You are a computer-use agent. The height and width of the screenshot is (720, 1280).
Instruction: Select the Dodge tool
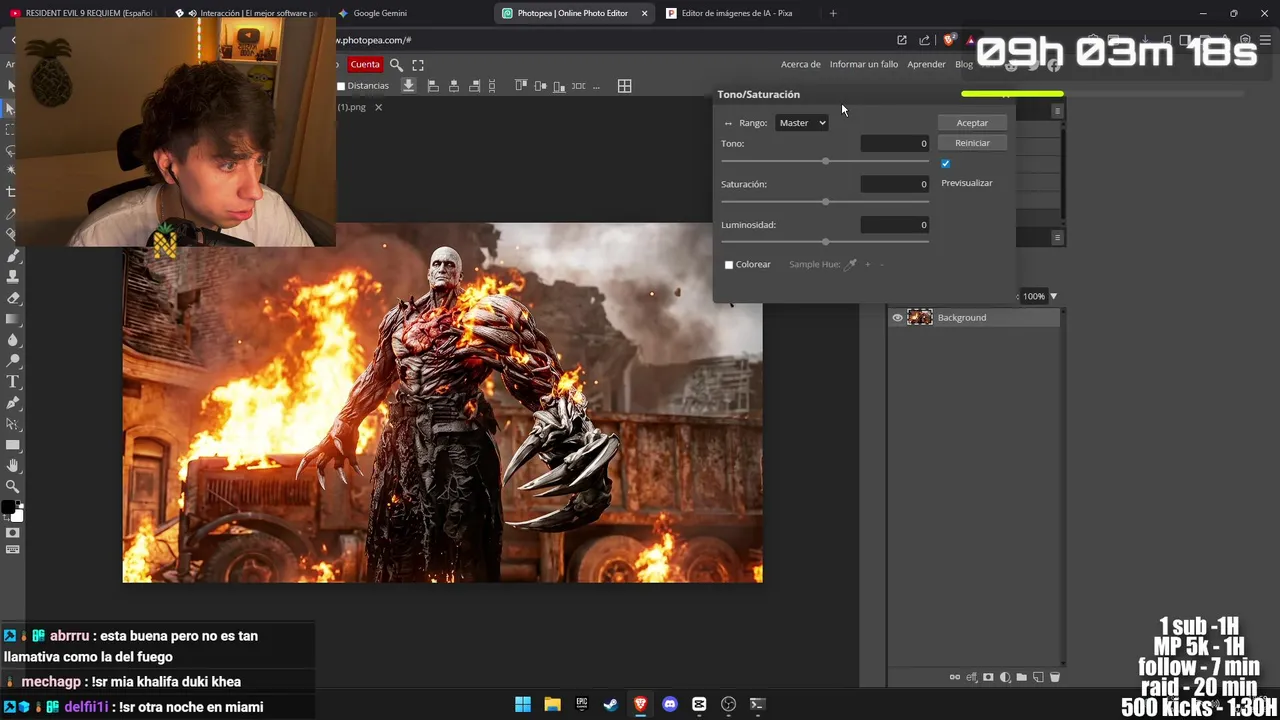coord(12,361)
